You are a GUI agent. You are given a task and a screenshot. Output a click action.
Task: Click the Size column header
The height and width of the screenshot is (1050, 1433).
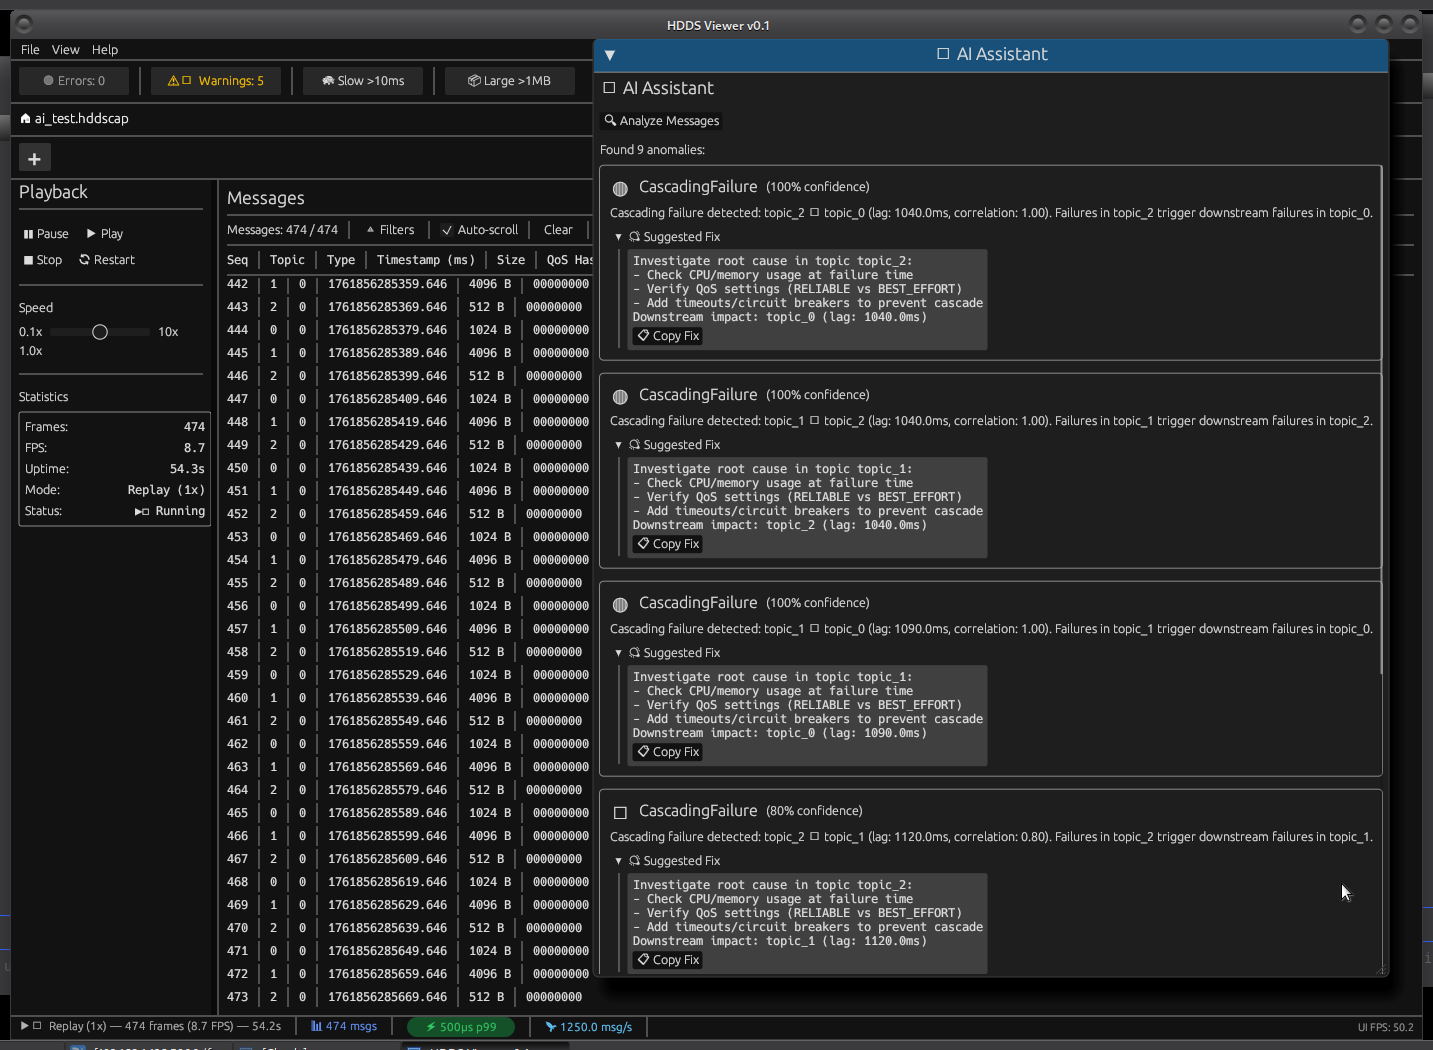pyautogui.click(x=511, y=260)
